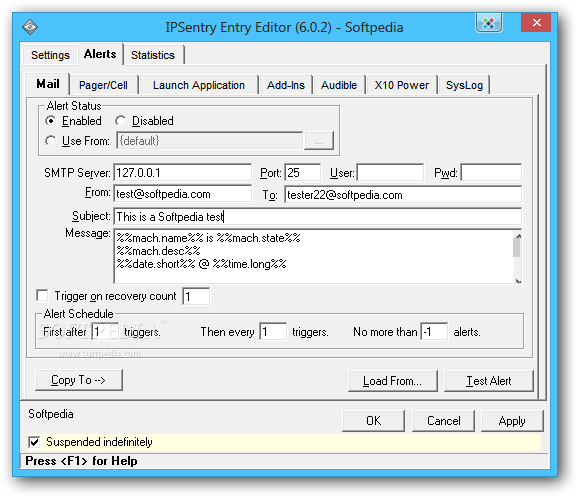The height and width of the screenshot is (497, 578).
Task: Click the From email address field
Action: click(182, 194)
